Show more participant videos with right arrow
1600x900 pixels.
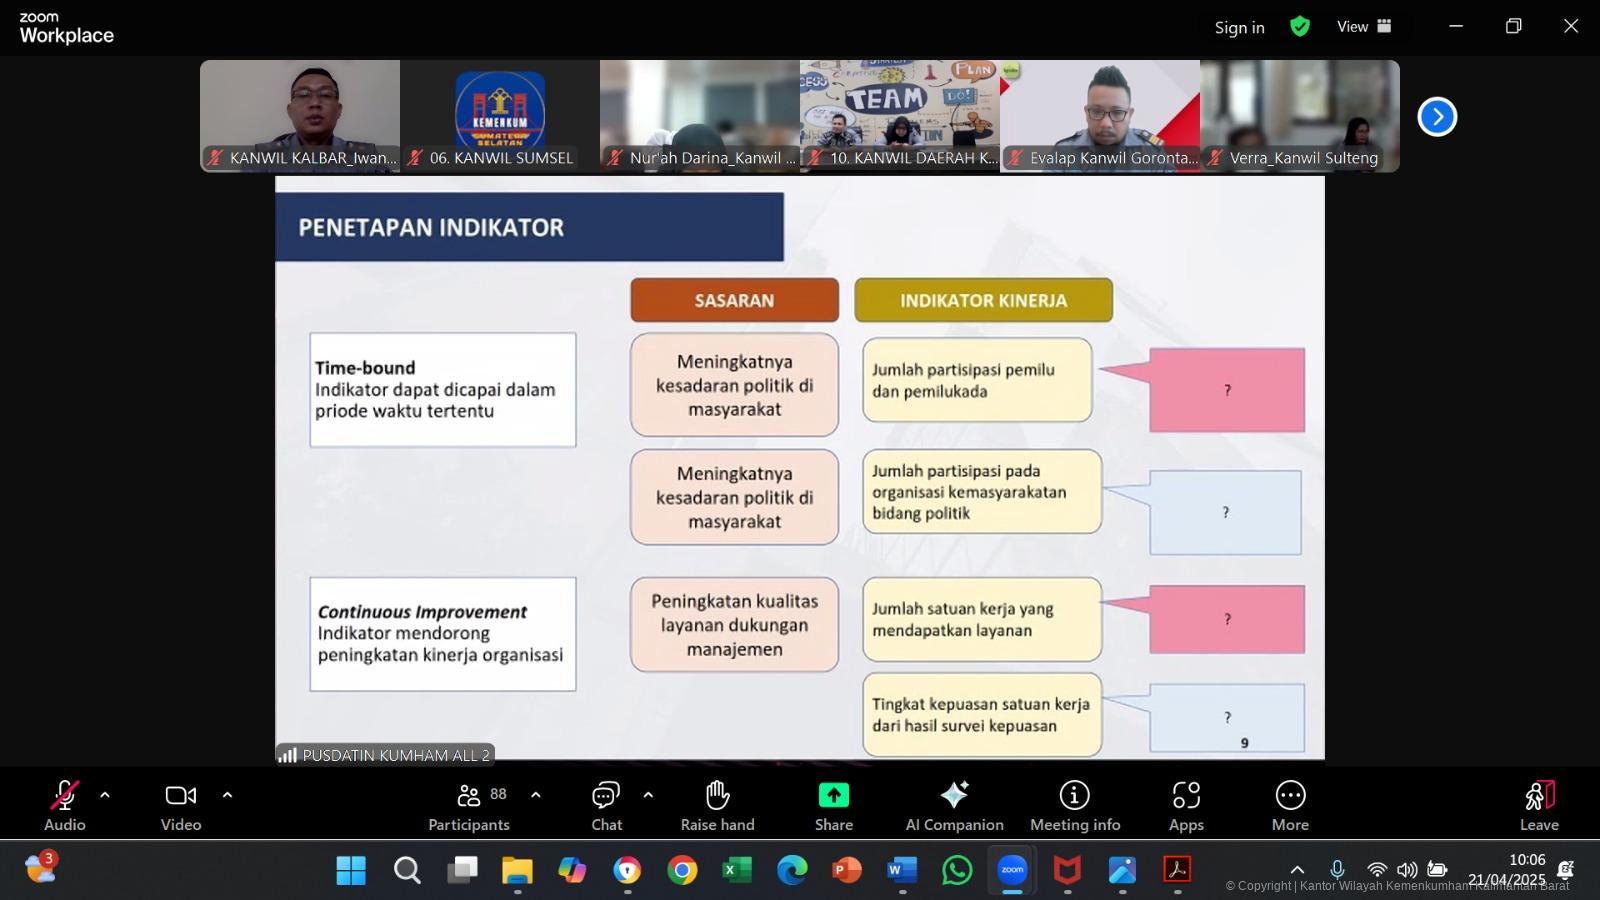coord(1437,116)
